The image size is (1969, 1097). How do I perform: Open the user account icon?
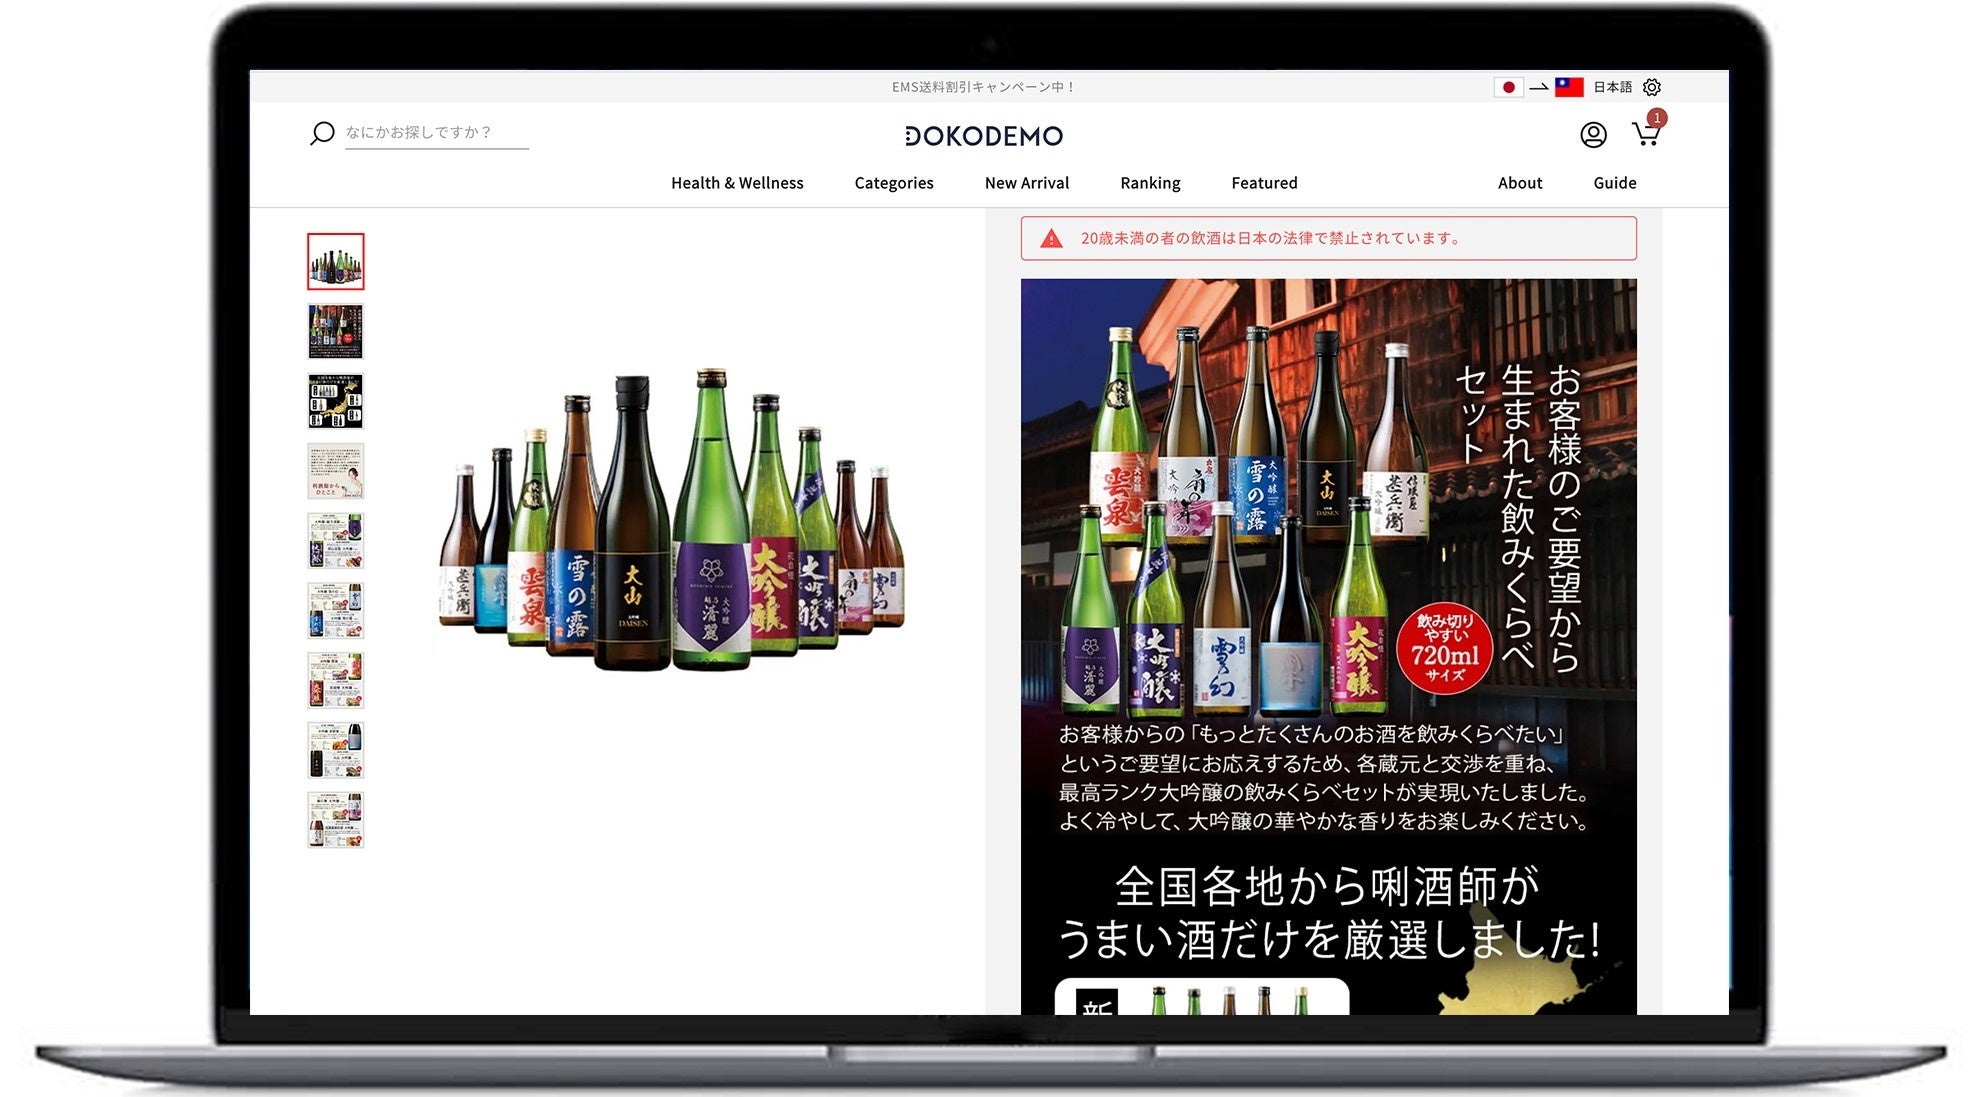pyautogui.click(x=1593, y=135)
